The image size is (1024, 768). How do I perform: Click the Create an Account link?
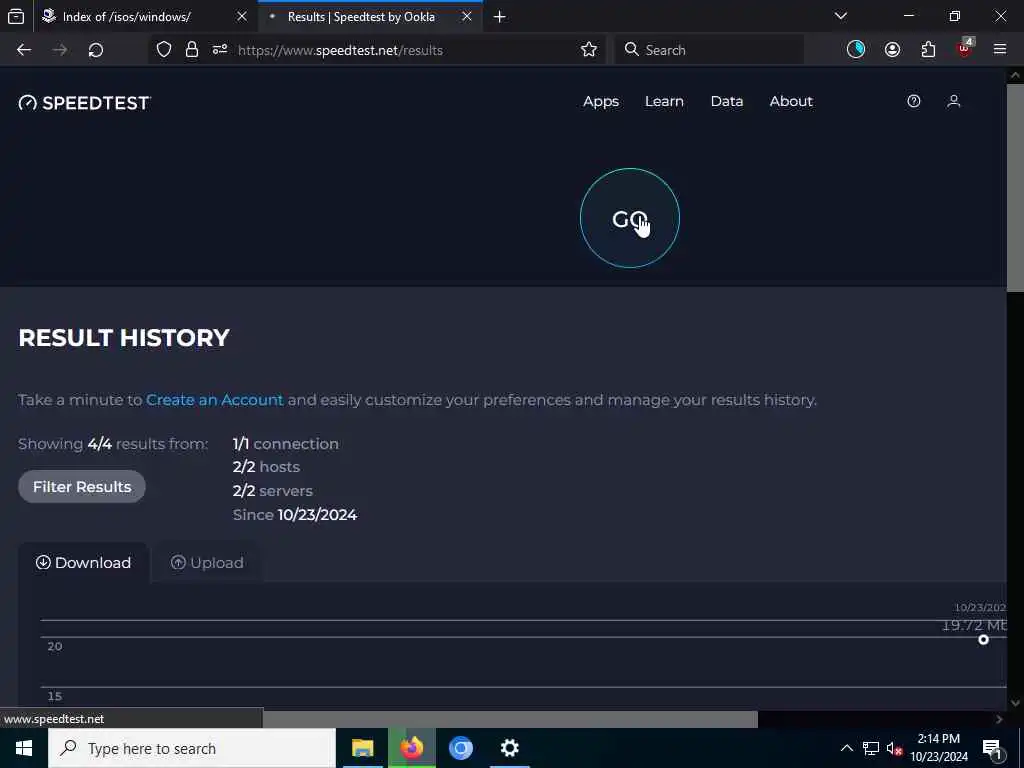click(215, 400)
